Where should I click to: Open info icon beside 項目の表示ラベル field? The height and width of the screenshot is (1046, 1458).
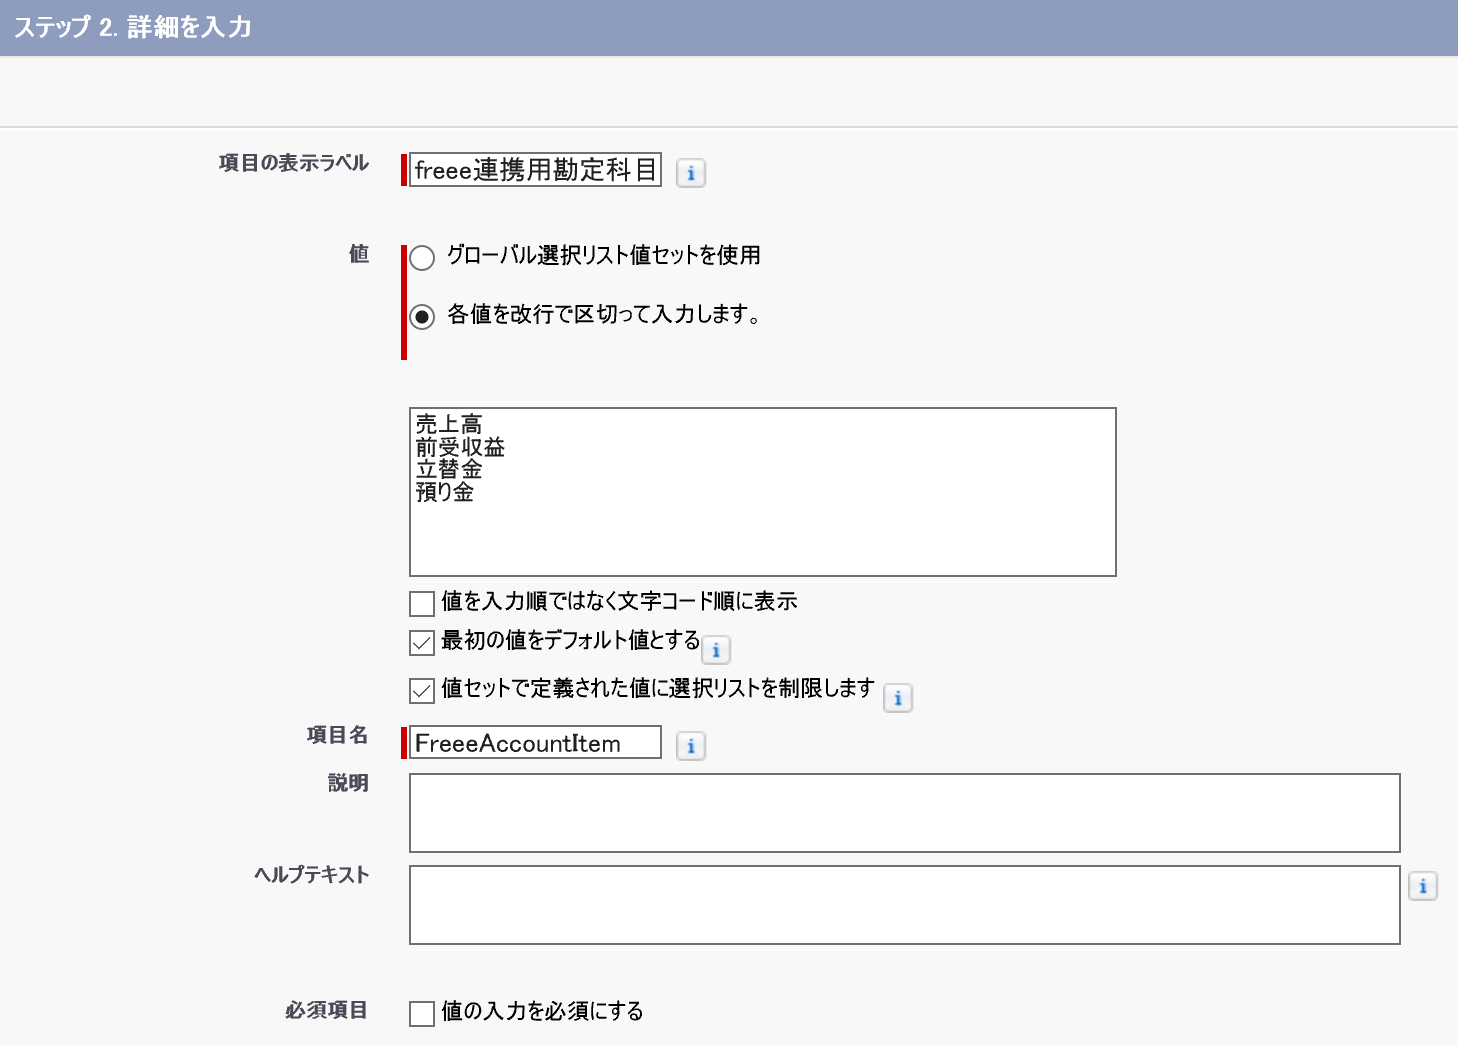coord(691,173)
